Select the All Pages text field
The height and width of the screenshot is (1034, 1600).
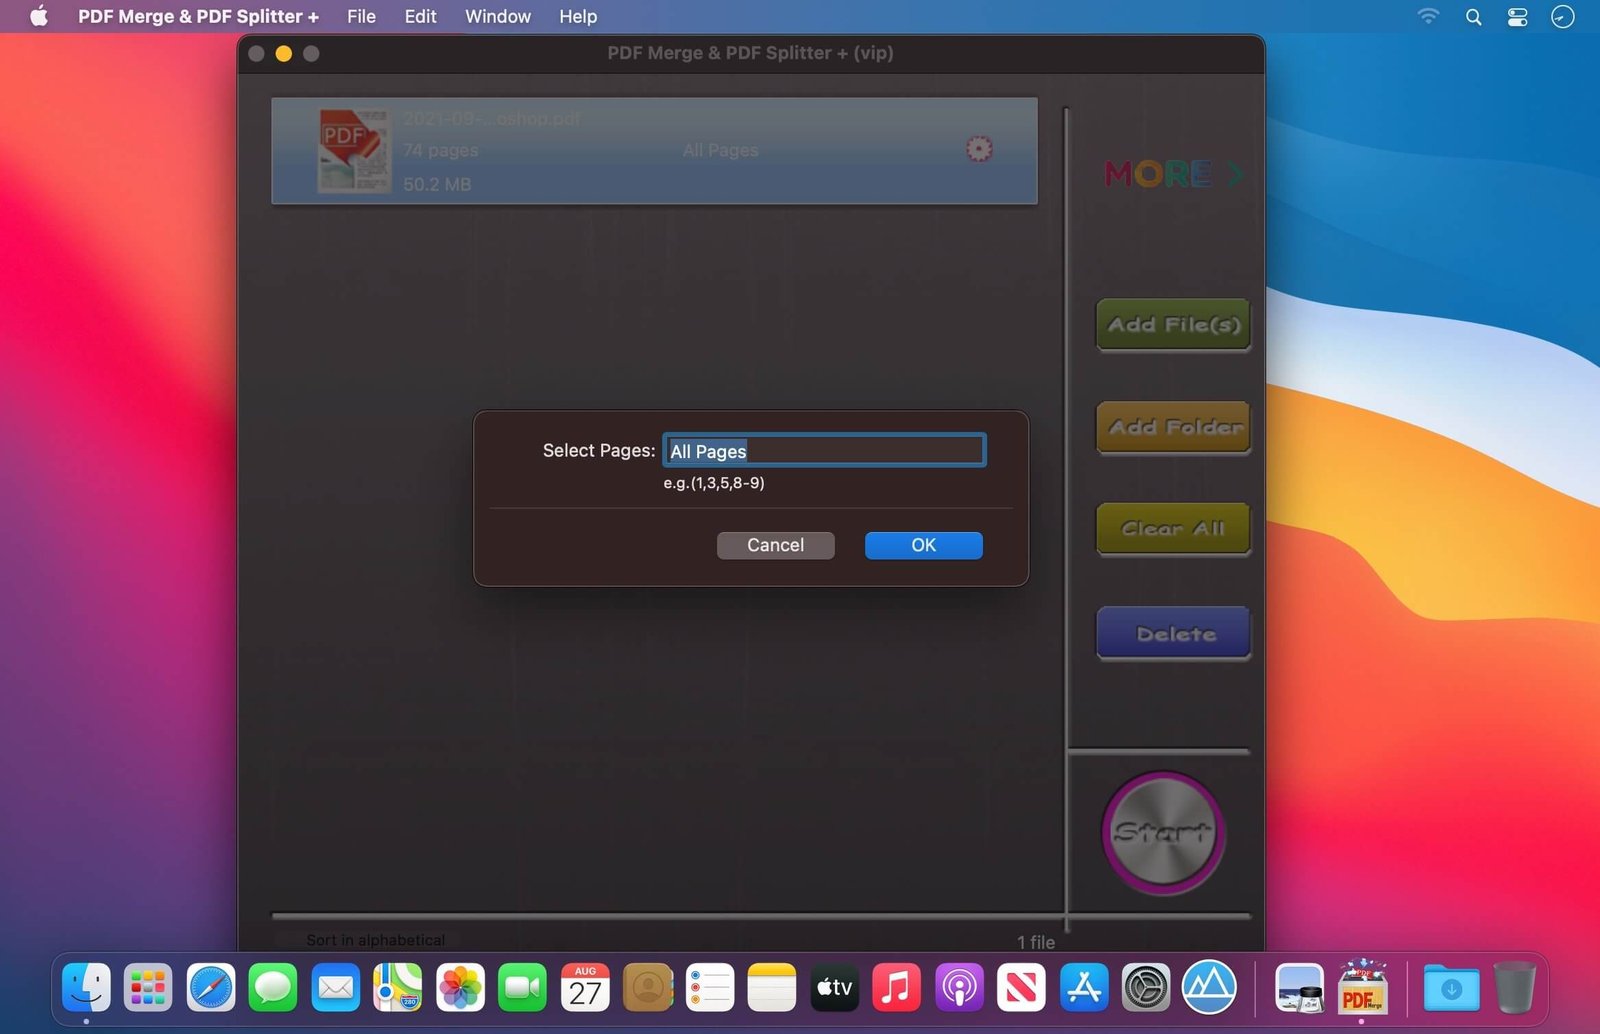click(x=823, y=450)
